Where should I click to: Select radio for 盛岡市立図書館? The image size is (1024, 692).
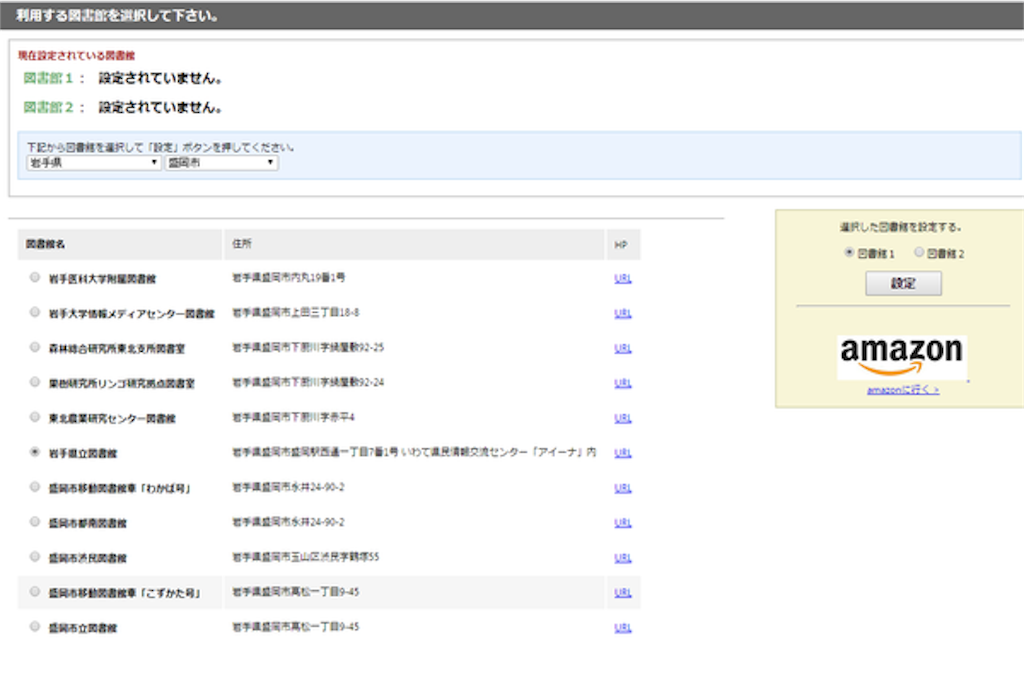[x=35, y=627]
